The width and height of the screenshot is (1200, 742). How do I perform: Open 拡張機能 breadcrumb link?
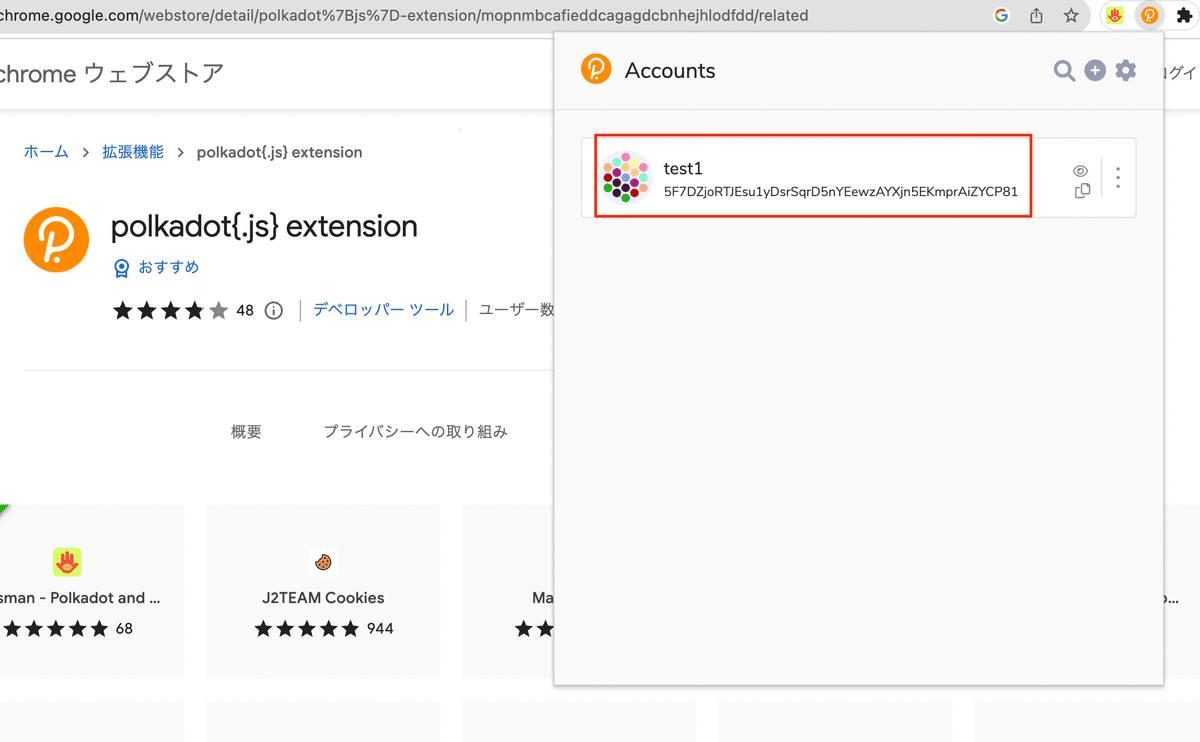[x=133, y=152]
